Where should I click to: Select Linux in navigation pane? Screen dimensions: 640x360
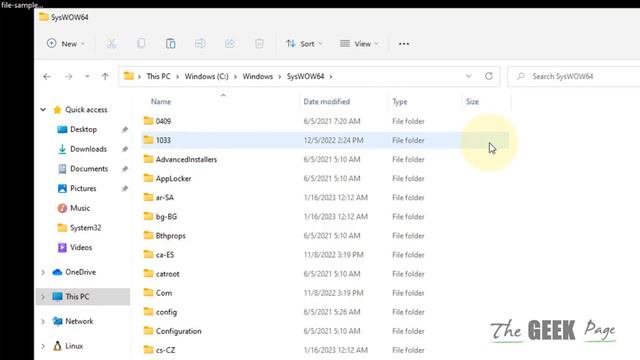[74, 346]
